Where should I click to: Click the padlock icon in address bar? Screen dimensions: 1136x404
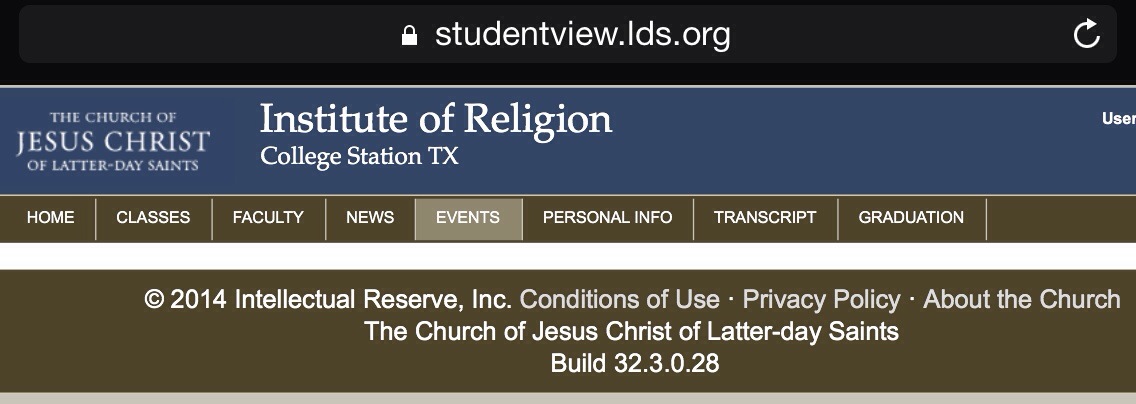409,35
